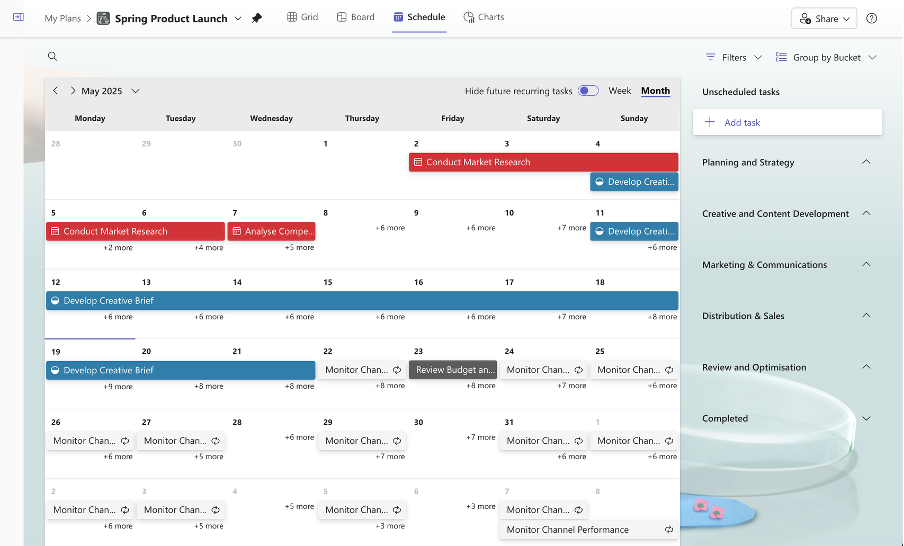Click the pin icon beside the plan title
904x546 pixels.
click(x=257, y=18)
